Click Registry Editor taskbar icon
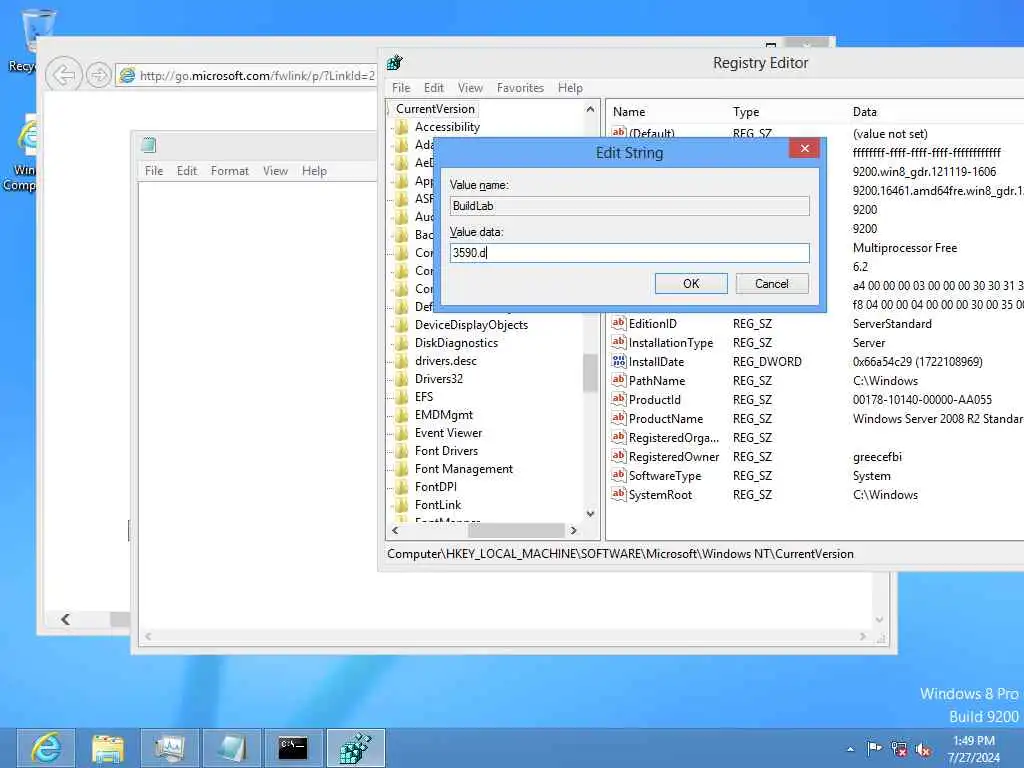The height and width of the screenshot is (768, 1024). click(x=355, y=748)
